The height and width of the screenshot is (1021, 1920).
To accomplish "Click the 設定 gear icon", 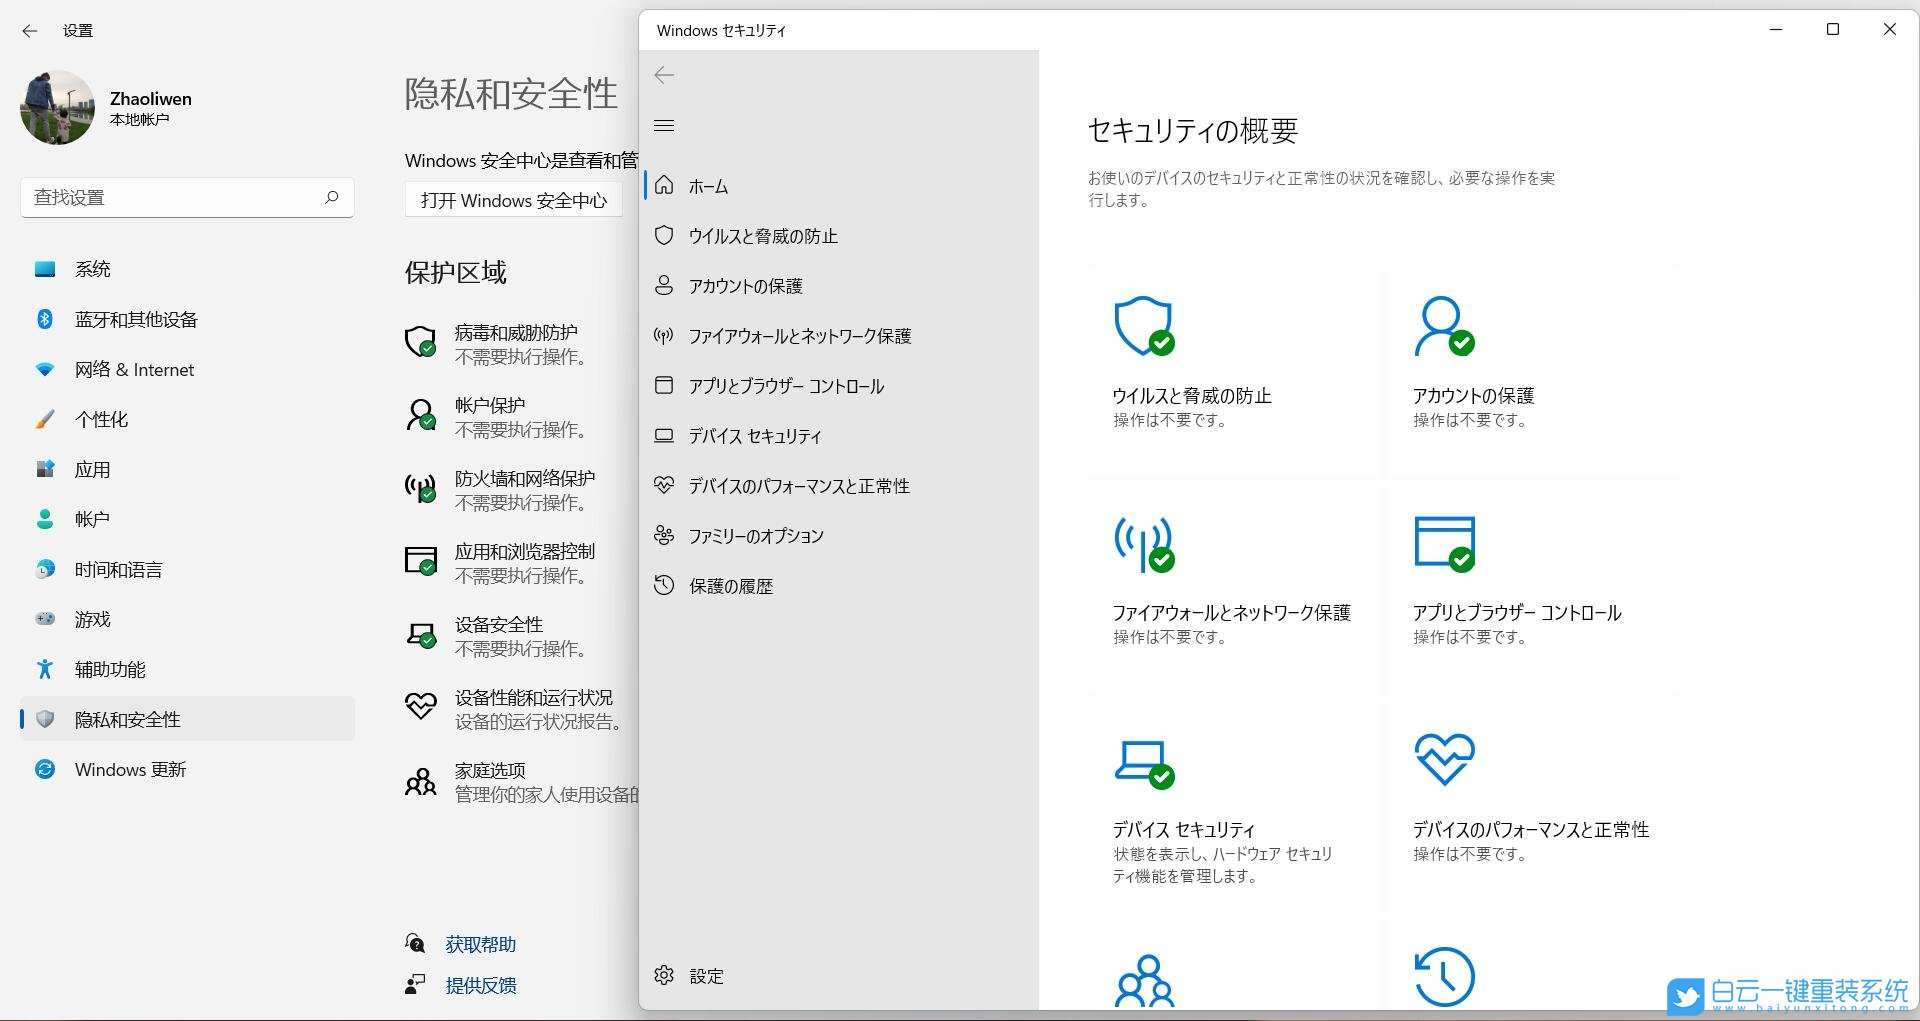I will tap(663, 975).
